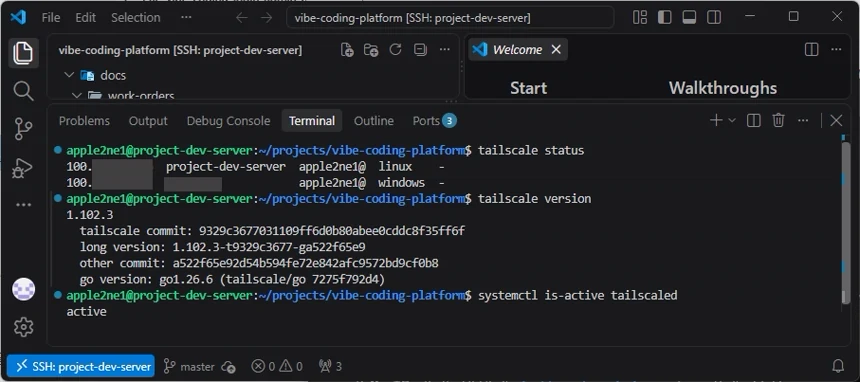Image resolution: width=860 pixels, height=382 pixels.
Task: Open forwarded ports indicator showing 3
Action: click(x=331, y=366)
